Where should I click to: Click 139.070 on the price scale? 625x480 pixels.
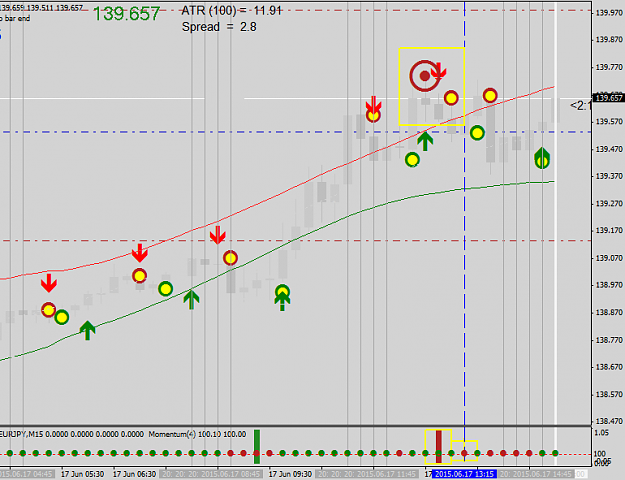pos(609,258)
